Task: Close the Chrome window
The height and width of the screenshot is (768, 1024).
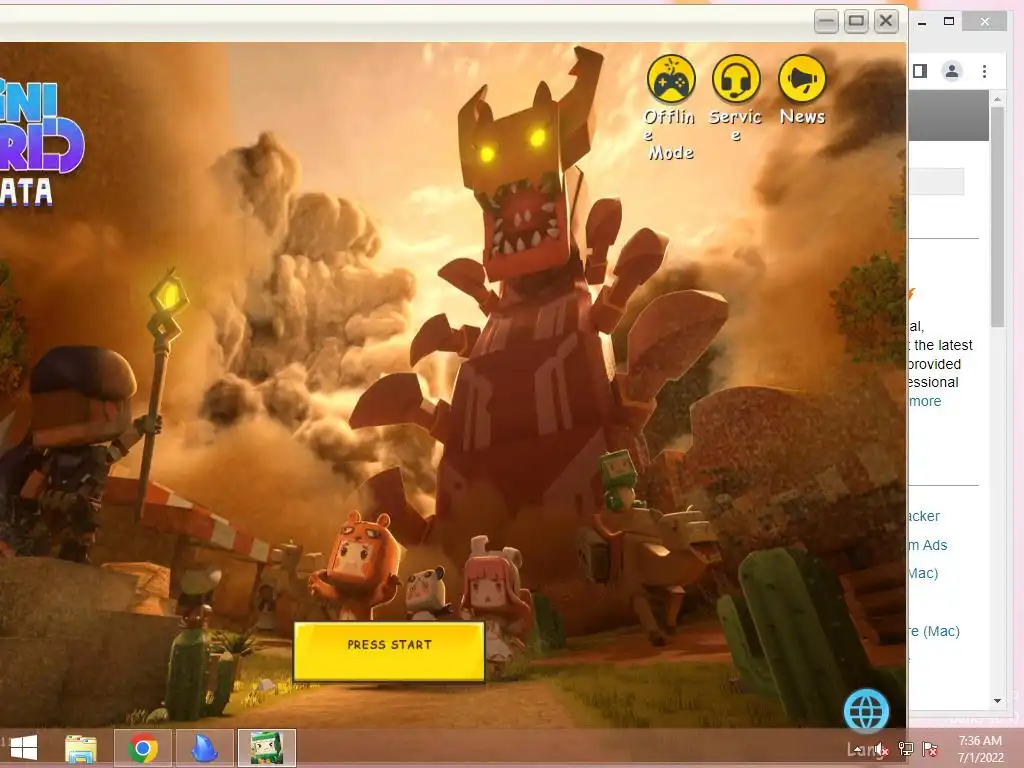Action: pos(985,22)
